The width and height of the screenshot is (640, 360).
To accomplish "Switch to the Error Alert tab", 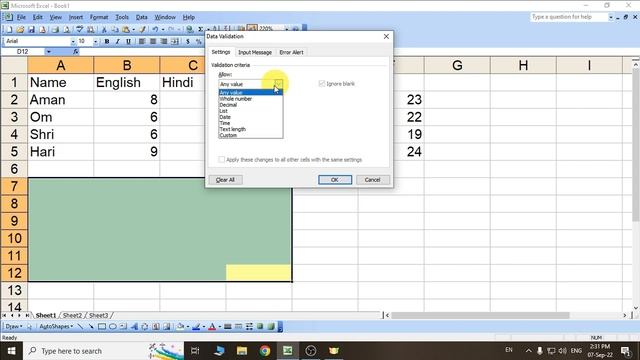I will pyautogui.click(x=291, y=52).
